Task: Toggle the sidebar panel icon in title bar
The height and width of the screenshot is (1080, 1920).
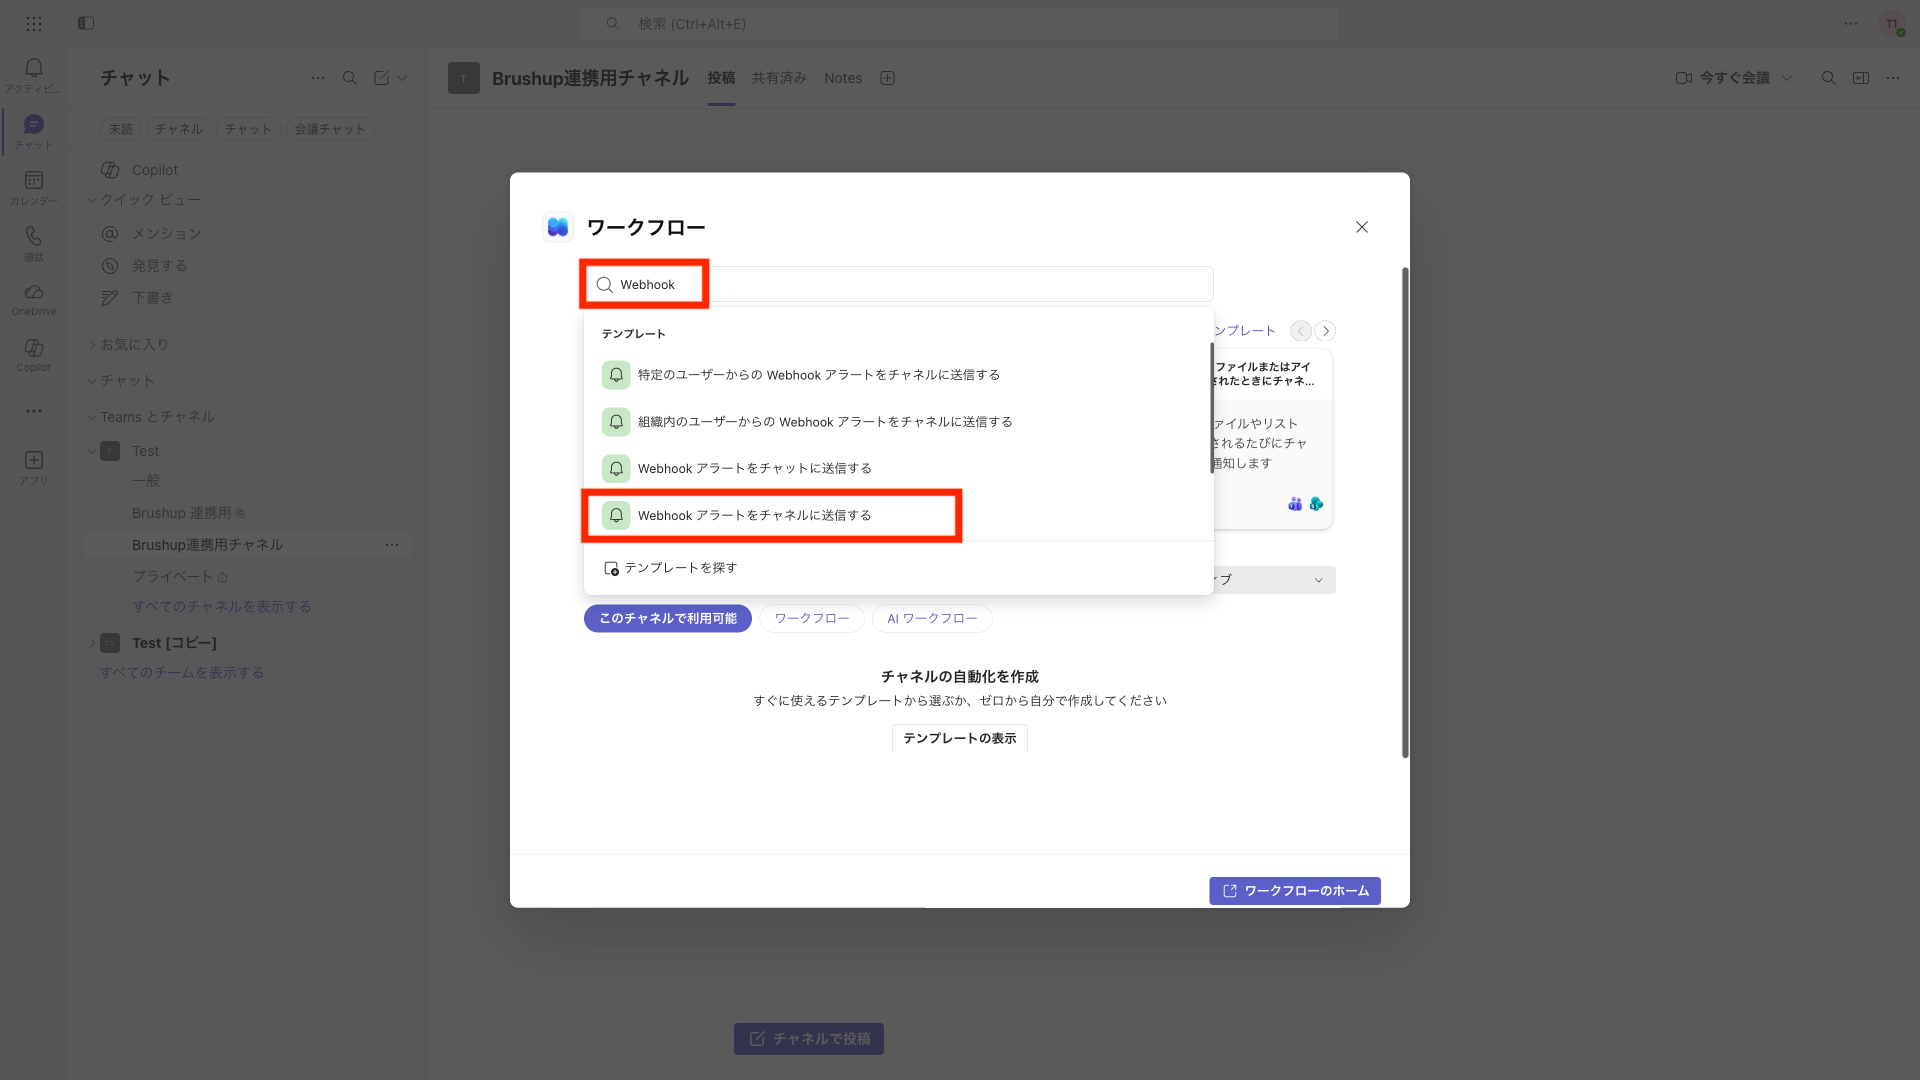Action: (86, 23)
